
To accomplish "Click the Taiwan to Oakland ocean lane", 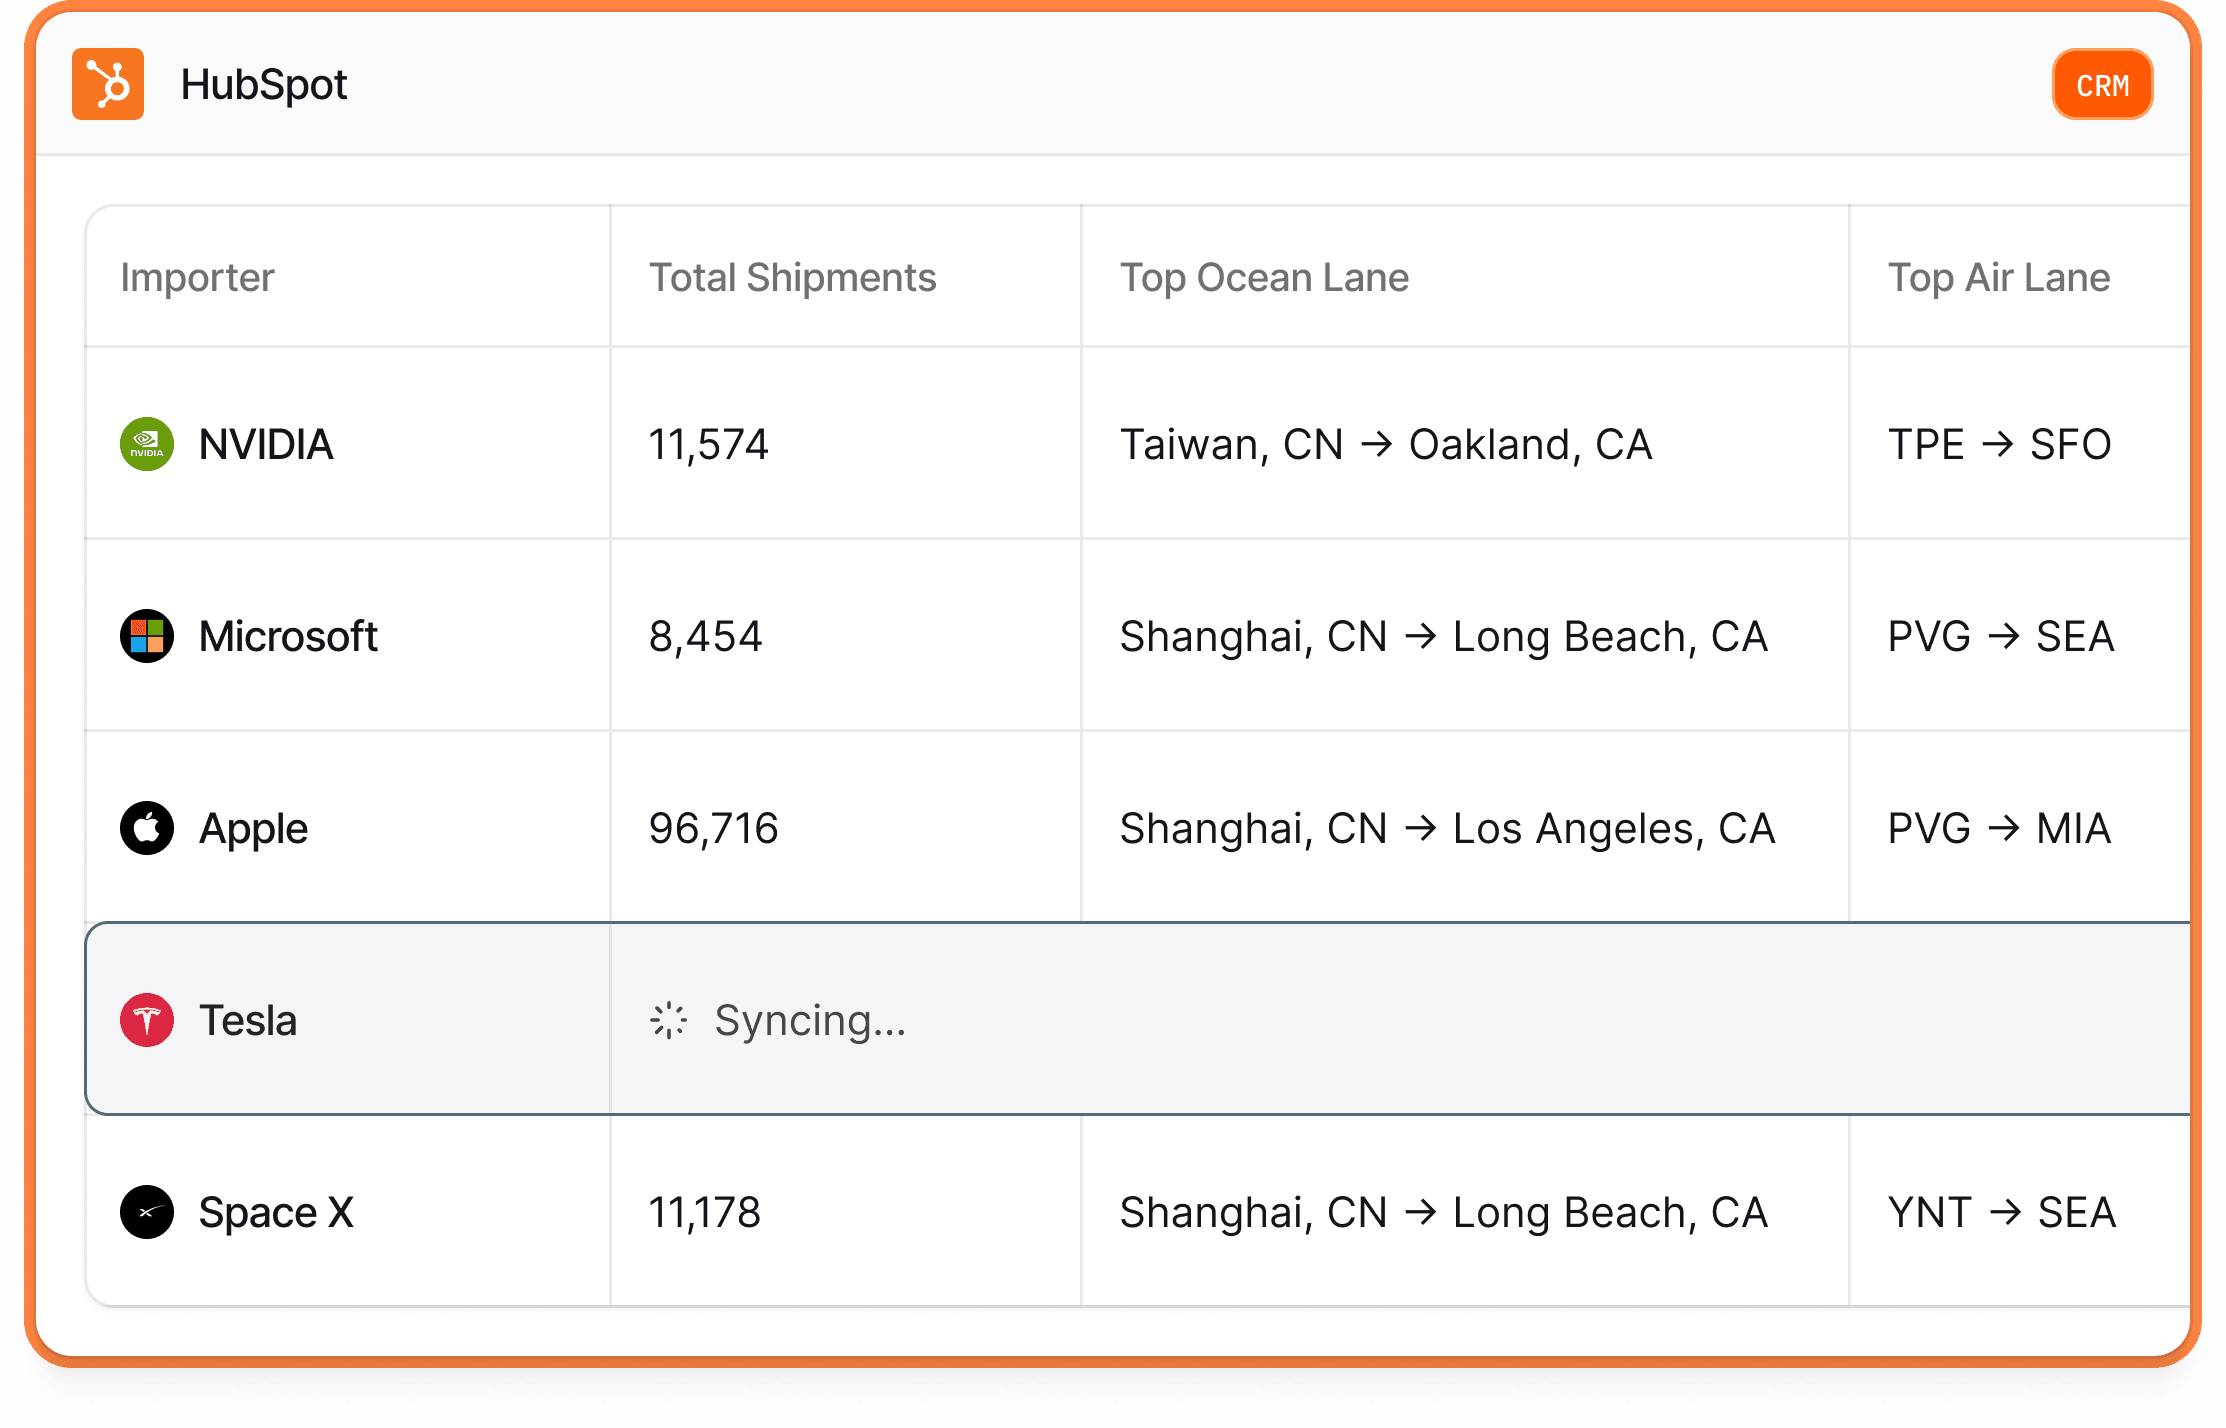I will (1385, 444).
